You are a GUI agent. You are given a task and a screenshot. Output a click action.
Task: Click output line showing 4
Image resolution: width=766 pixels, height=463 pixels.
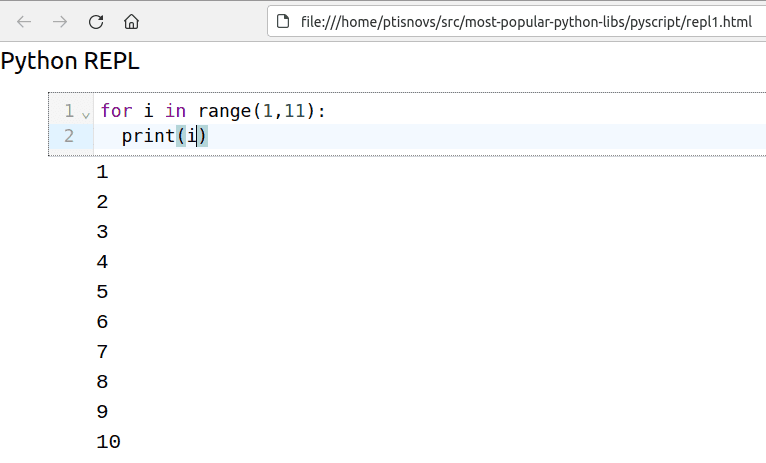point(102,262)
